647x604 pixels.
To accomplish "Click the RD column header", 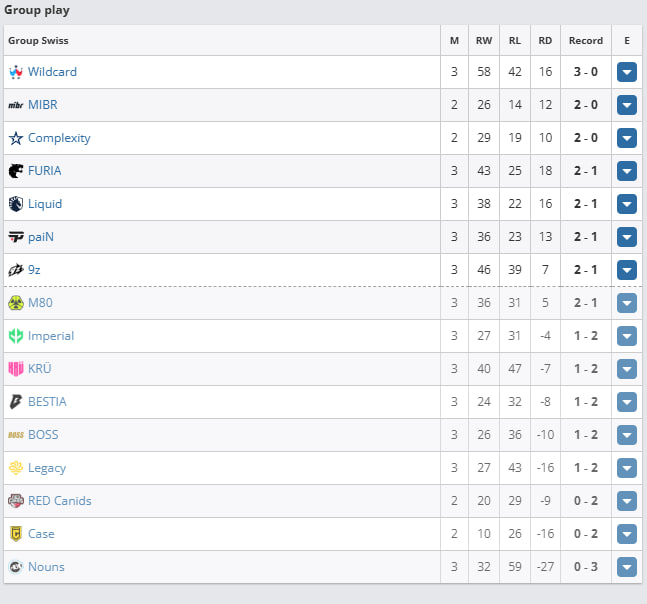I will tap(545, 40).
